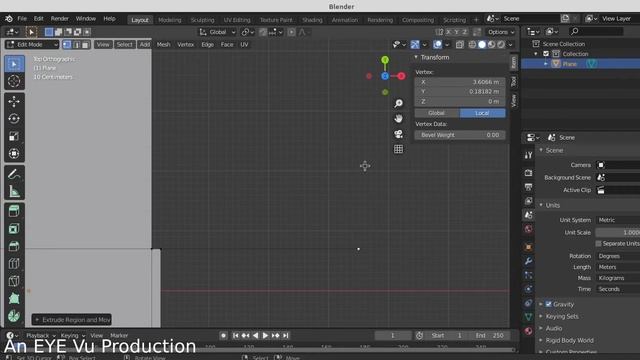
Task: Open the Mesh menu
Action: 163,44
